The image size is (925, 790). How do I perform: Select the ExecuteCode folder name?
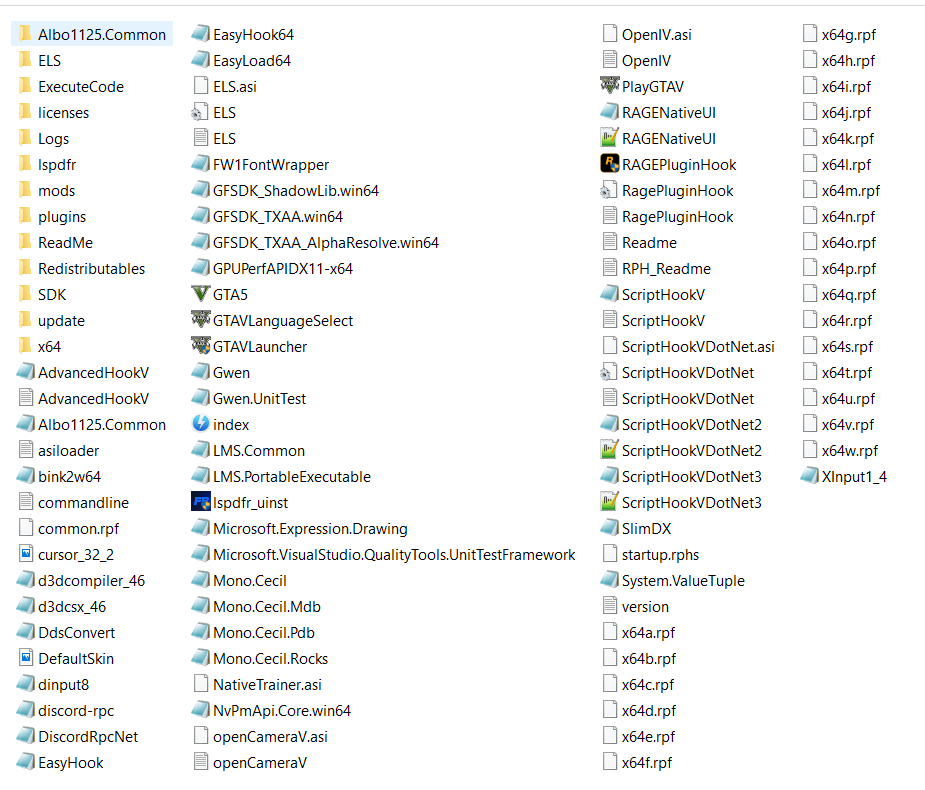[x=81, y=87]
